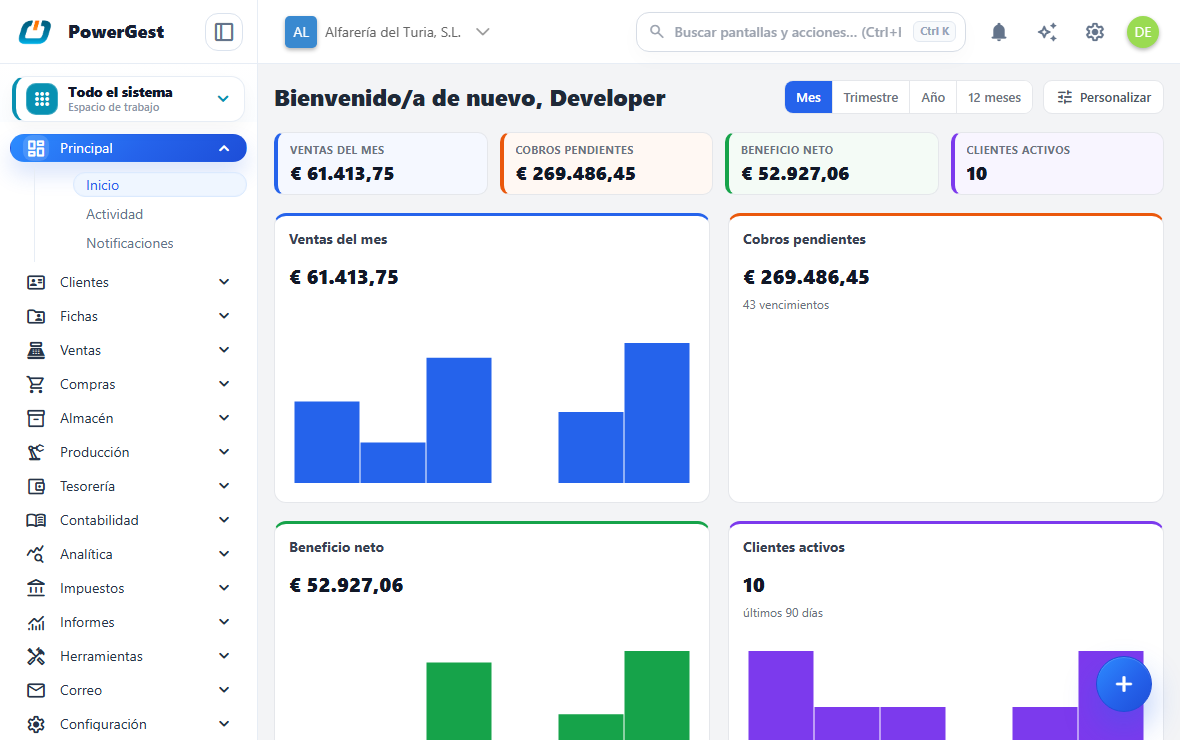Open the Notificaciones submenu item
Image resolution: width=1180 pixels, height=740 pixels.
click(160, 243)
